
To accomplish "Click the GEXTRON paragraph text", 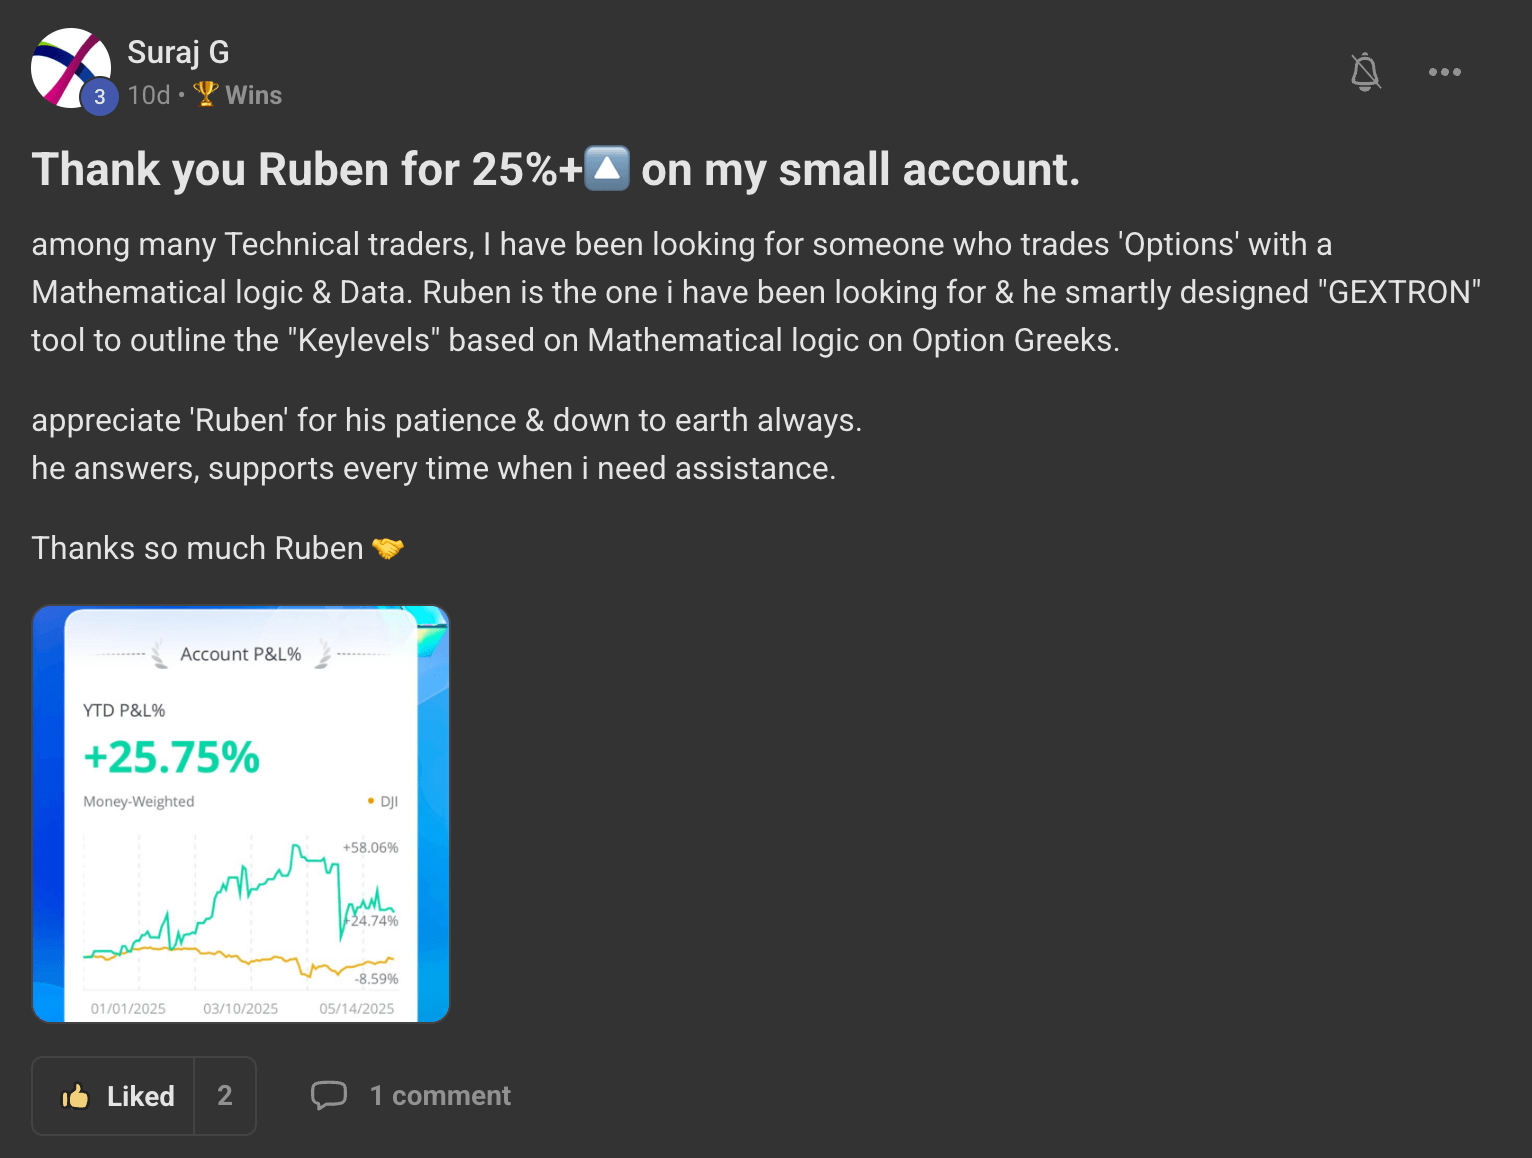I will click(756, 292).
